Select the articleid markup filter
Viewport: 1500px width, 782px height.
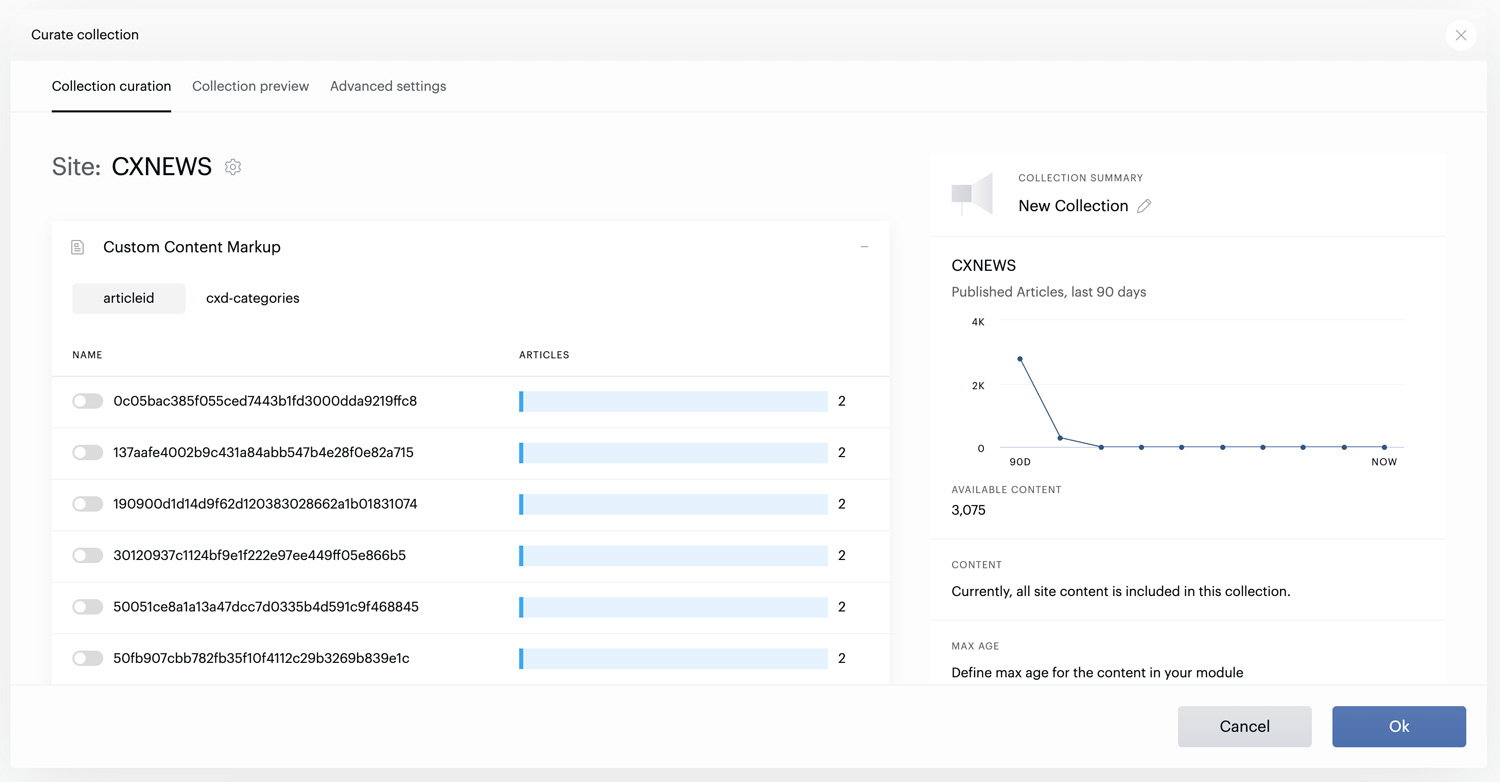pos(129,298)
